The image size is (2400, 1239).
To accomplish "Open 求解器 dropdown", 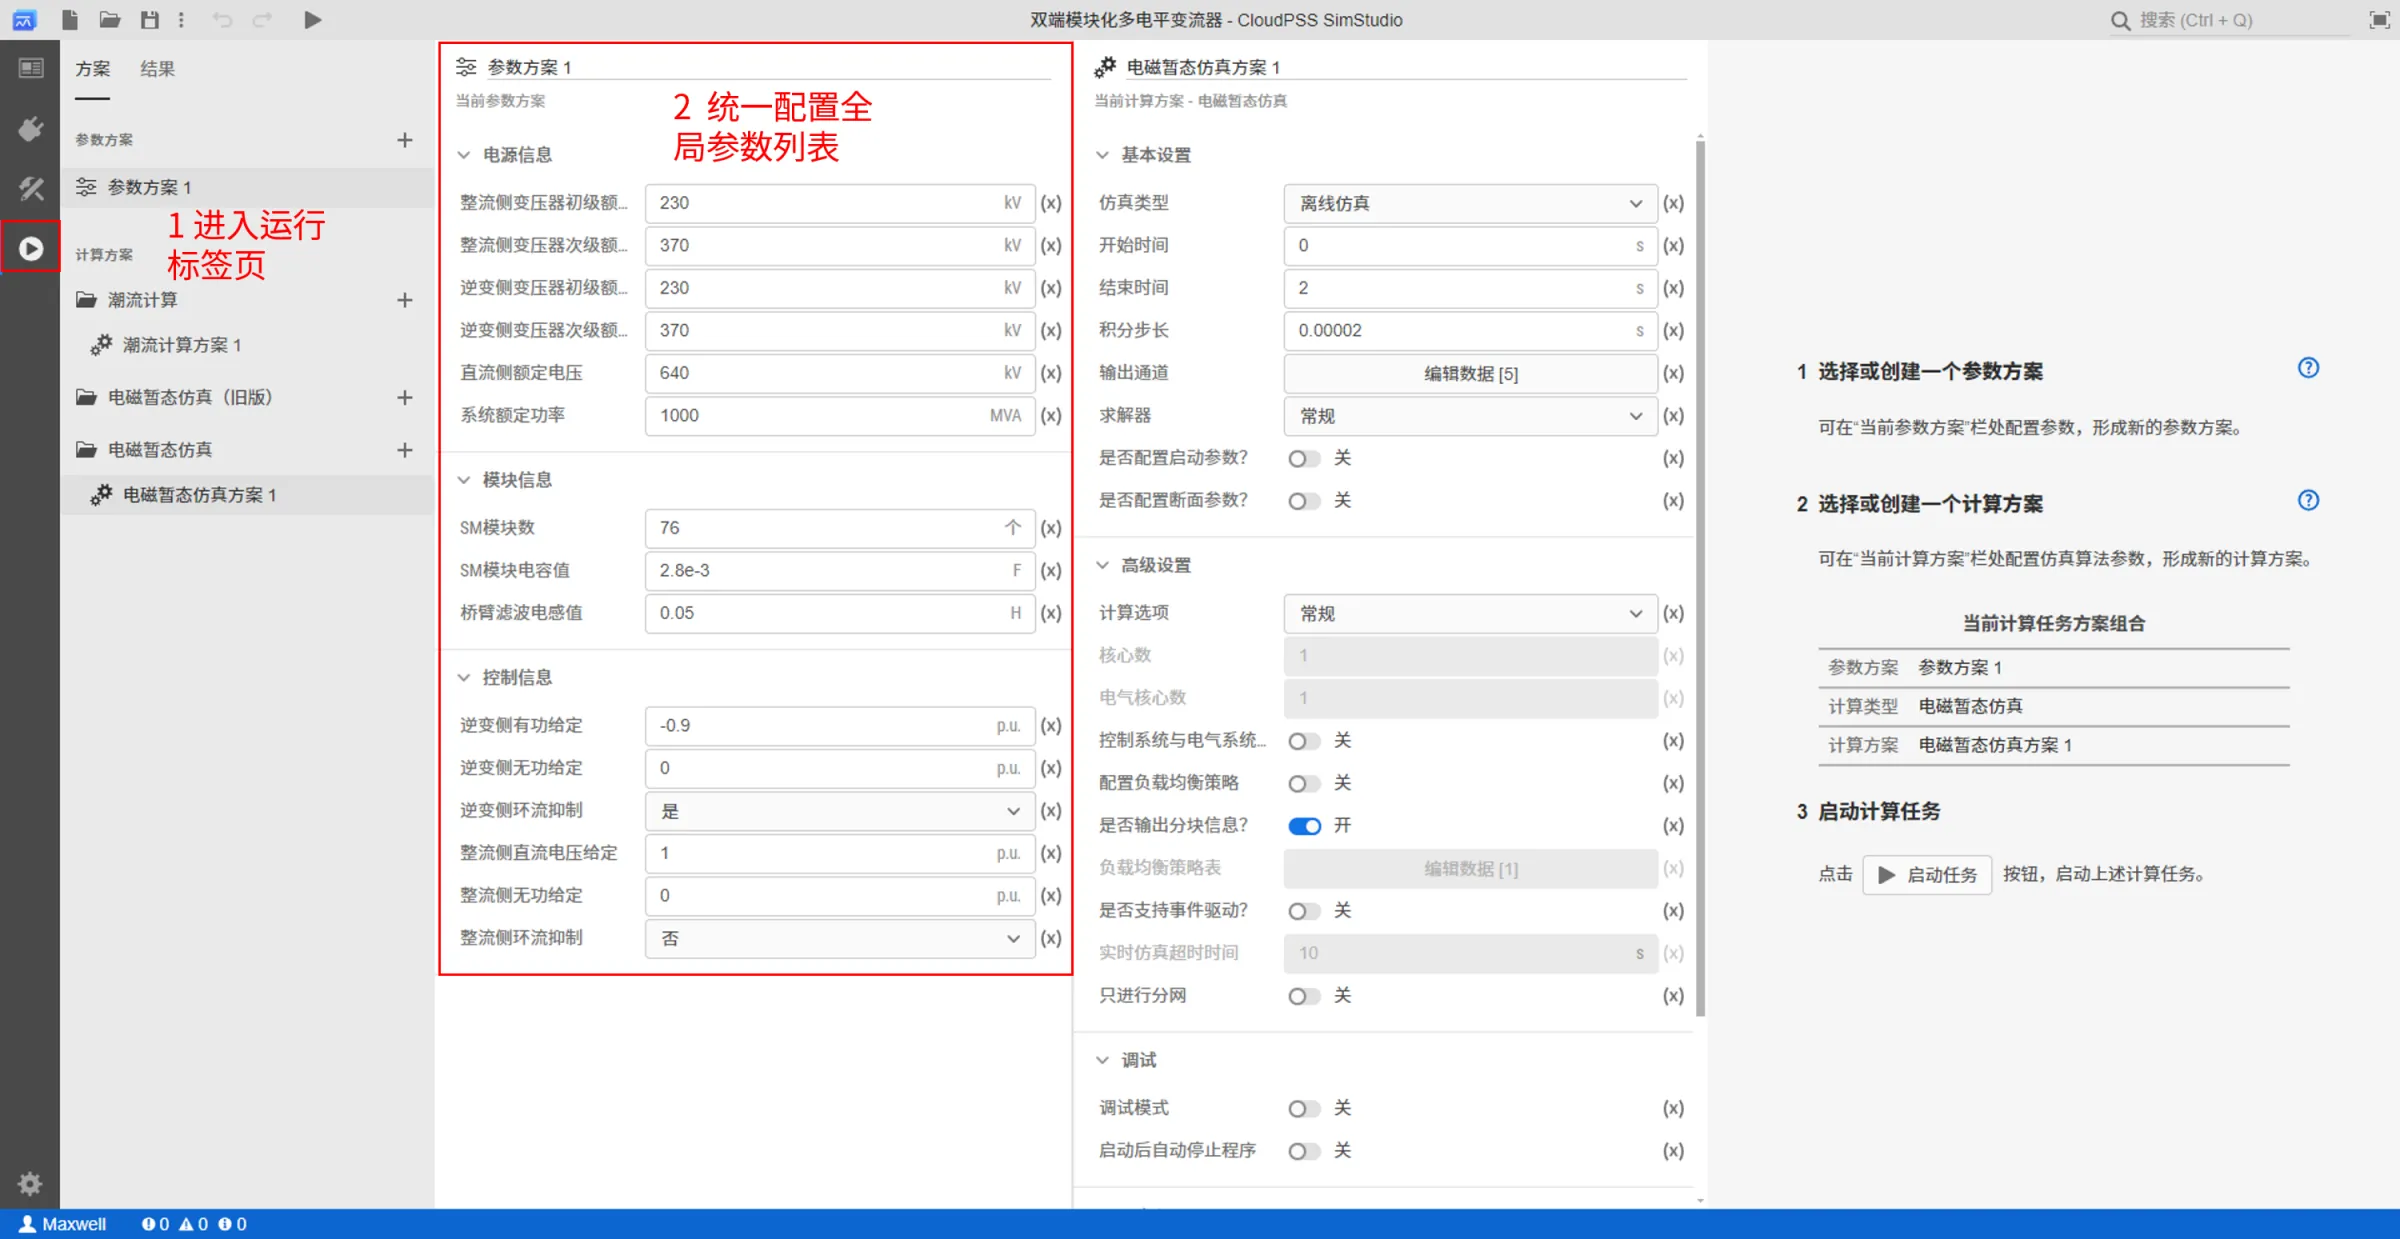I will 1470,416.
